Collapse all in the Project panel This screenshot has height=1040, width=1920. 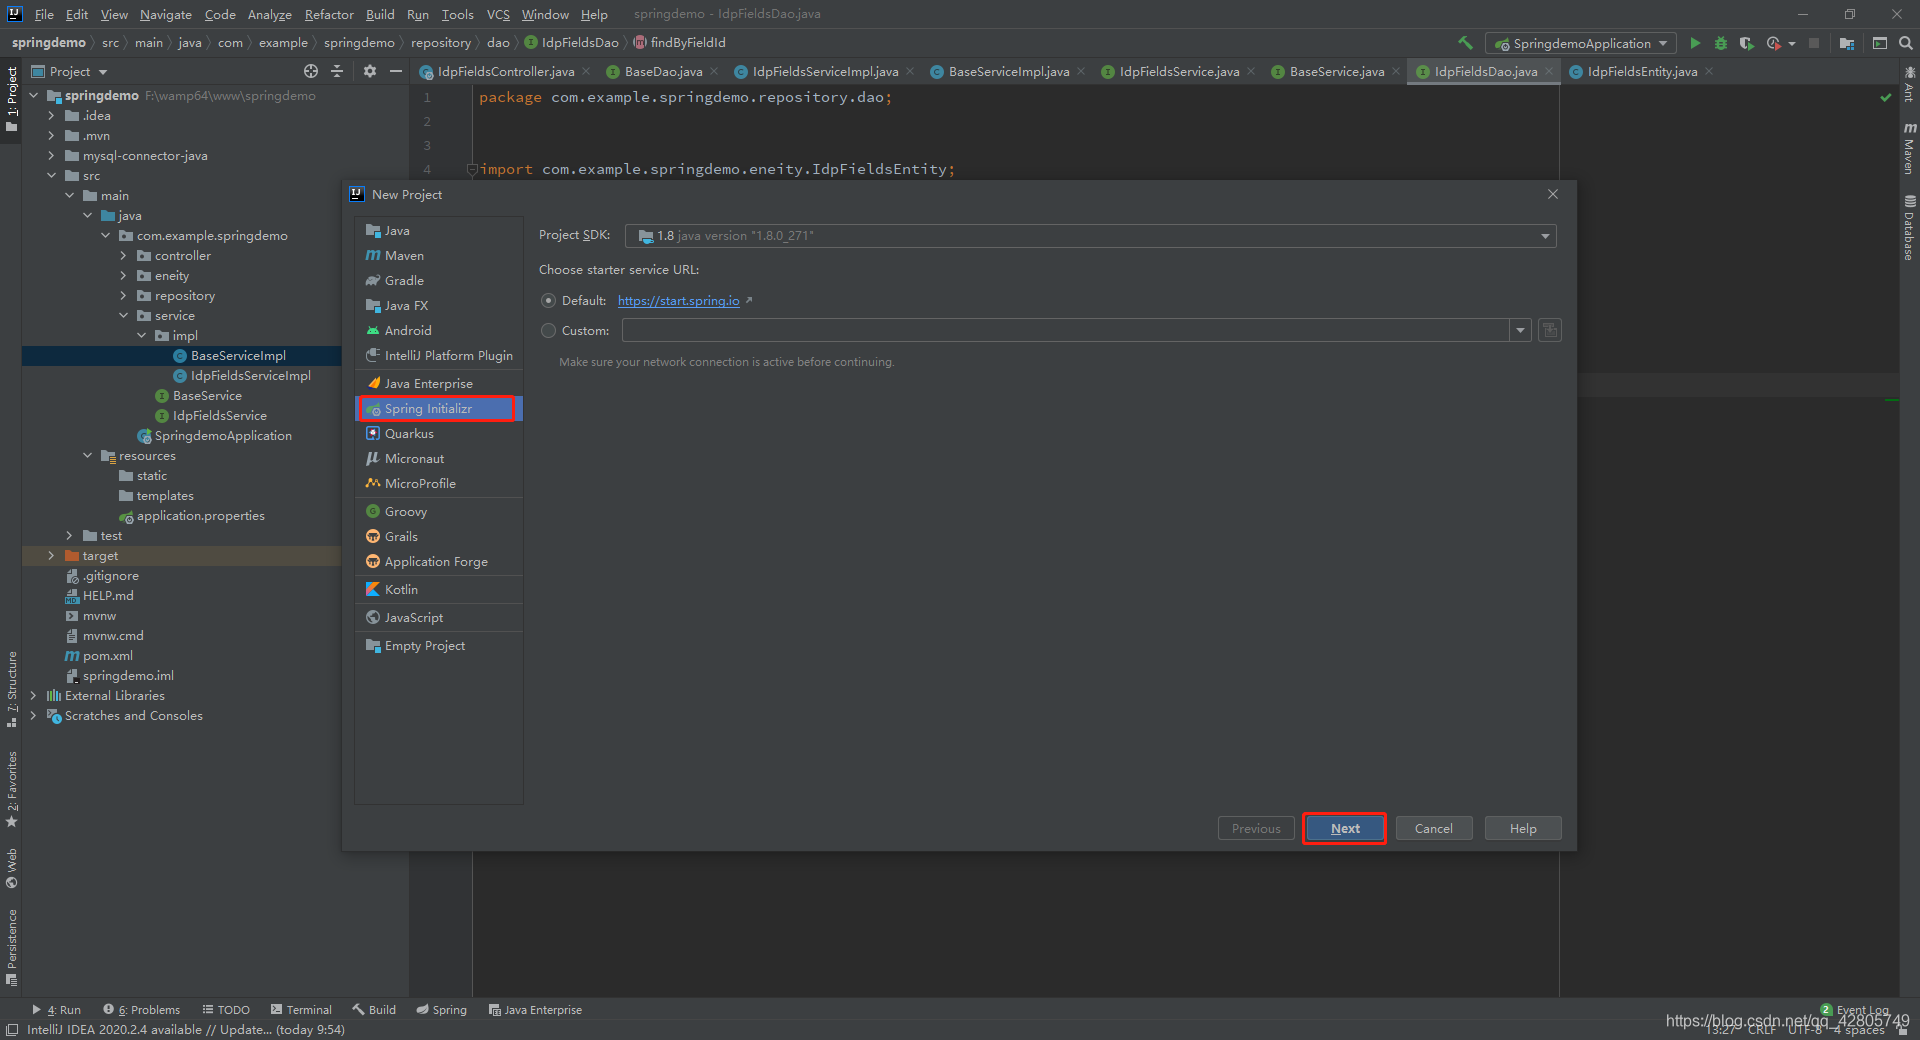point(337,71)
